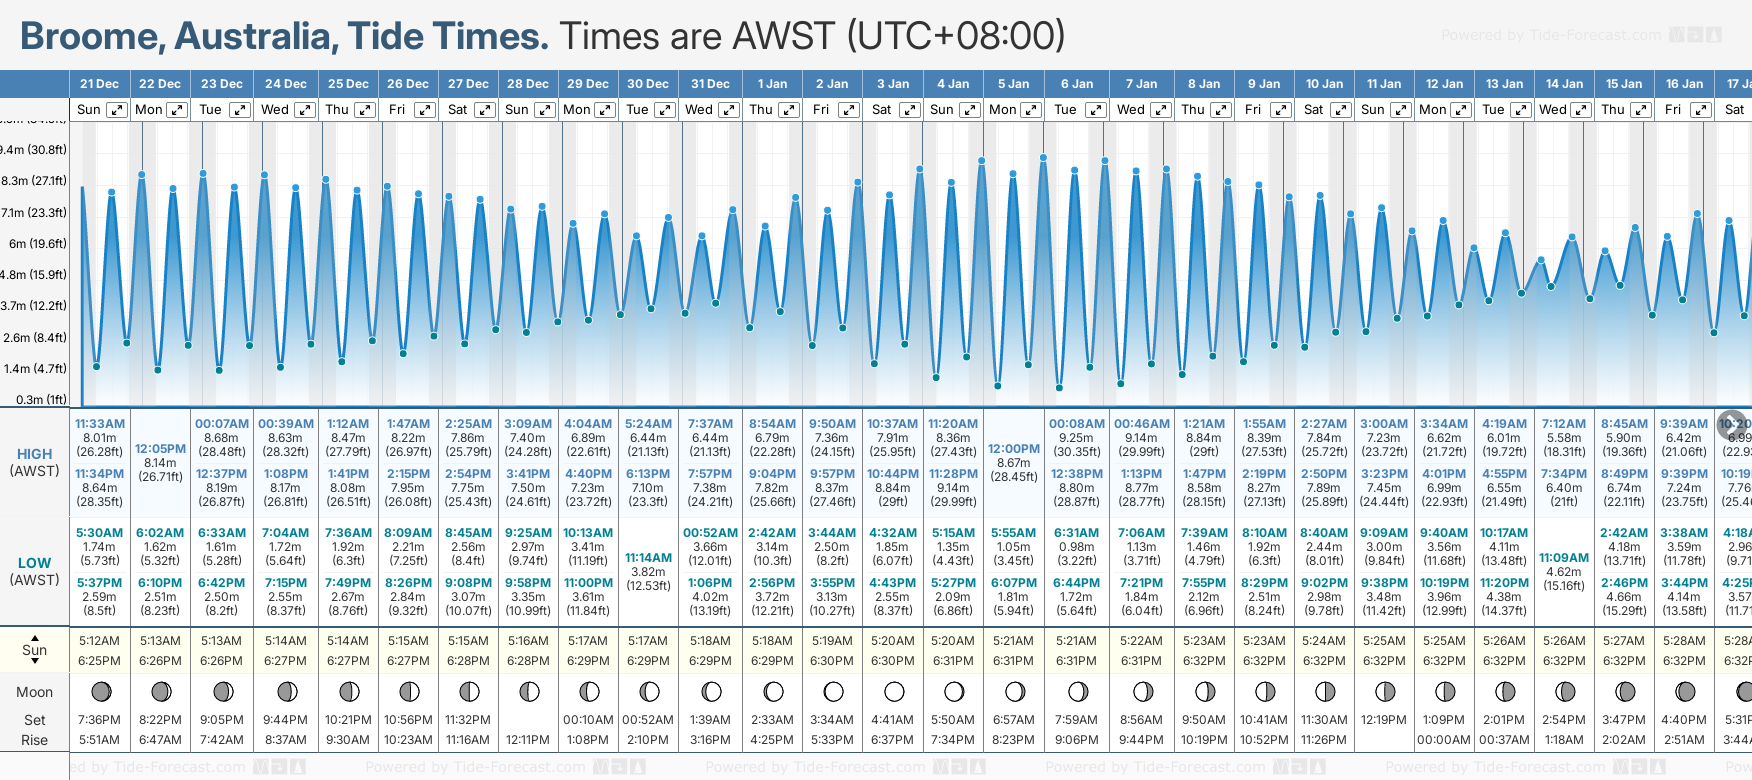Click the moon phase icon for 11 Jan
Image resolution: width=1752 pixels, height=780 pixels.
point(1385,691)
